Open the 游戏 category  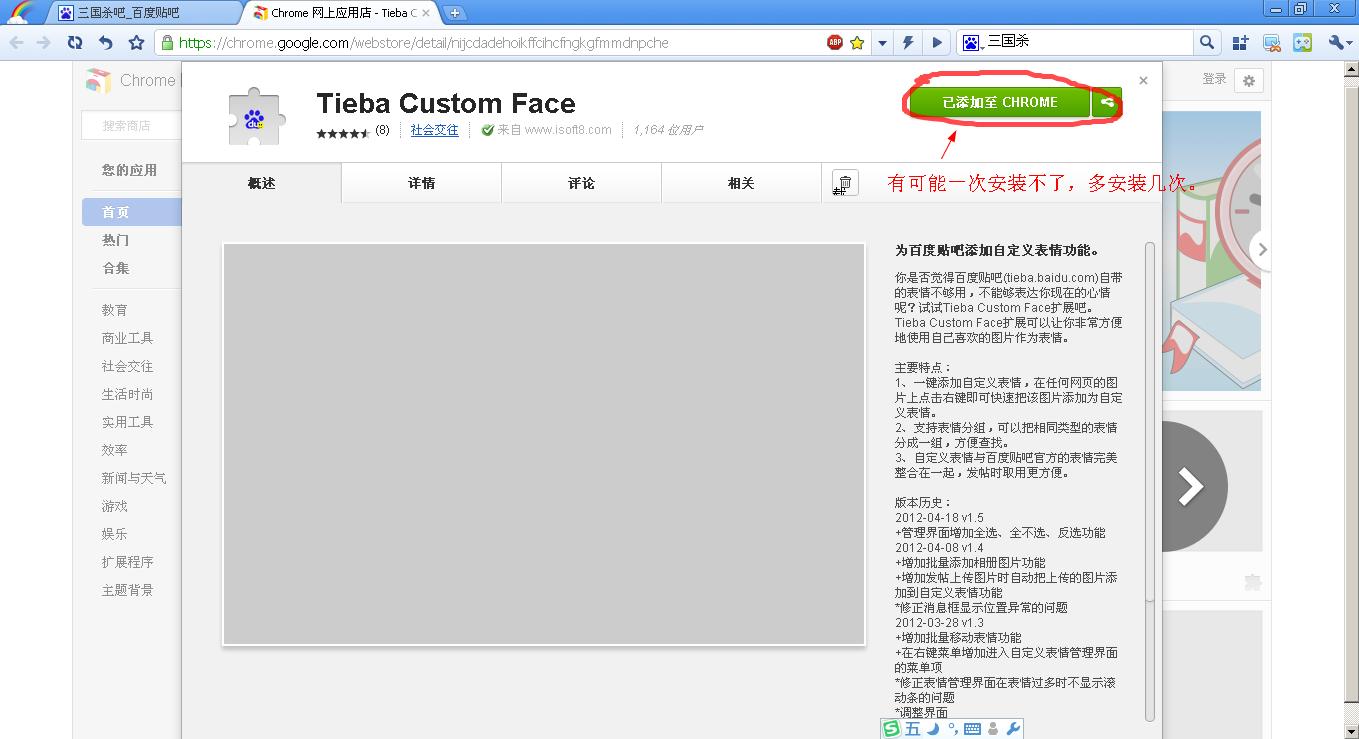click(115, 506)
